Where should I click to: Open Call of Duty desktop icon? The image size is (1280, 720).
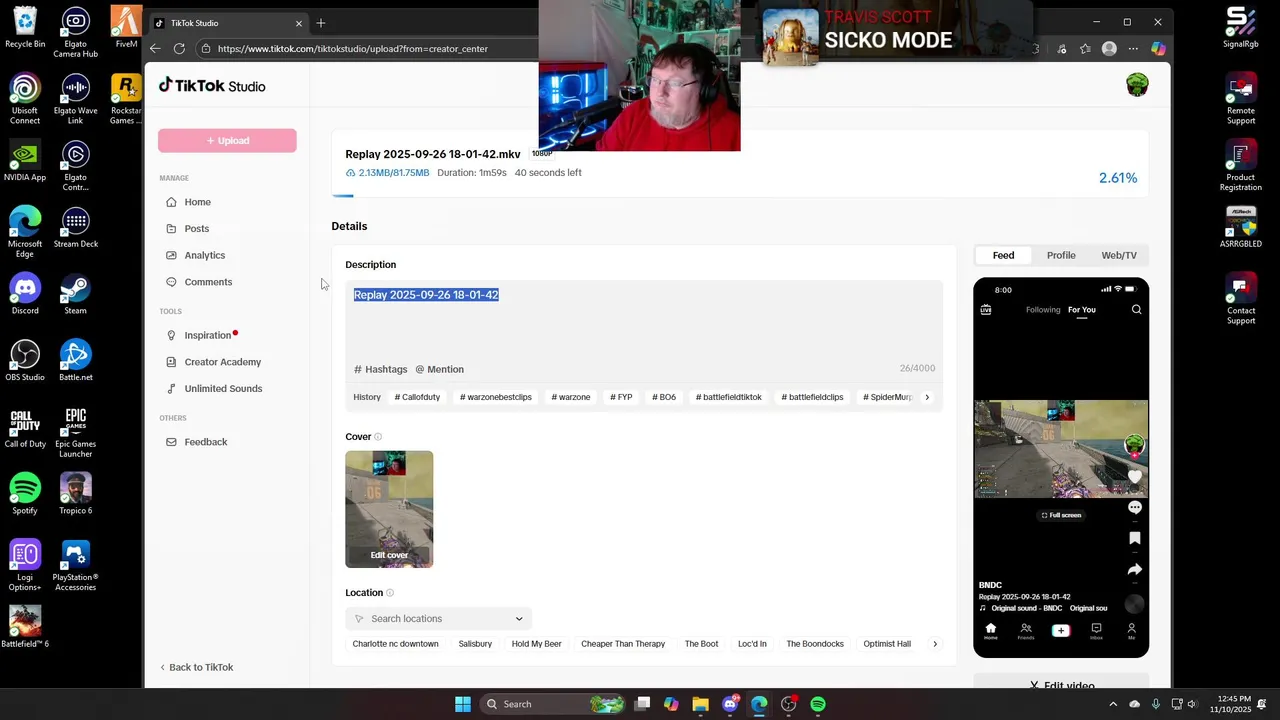25,428
